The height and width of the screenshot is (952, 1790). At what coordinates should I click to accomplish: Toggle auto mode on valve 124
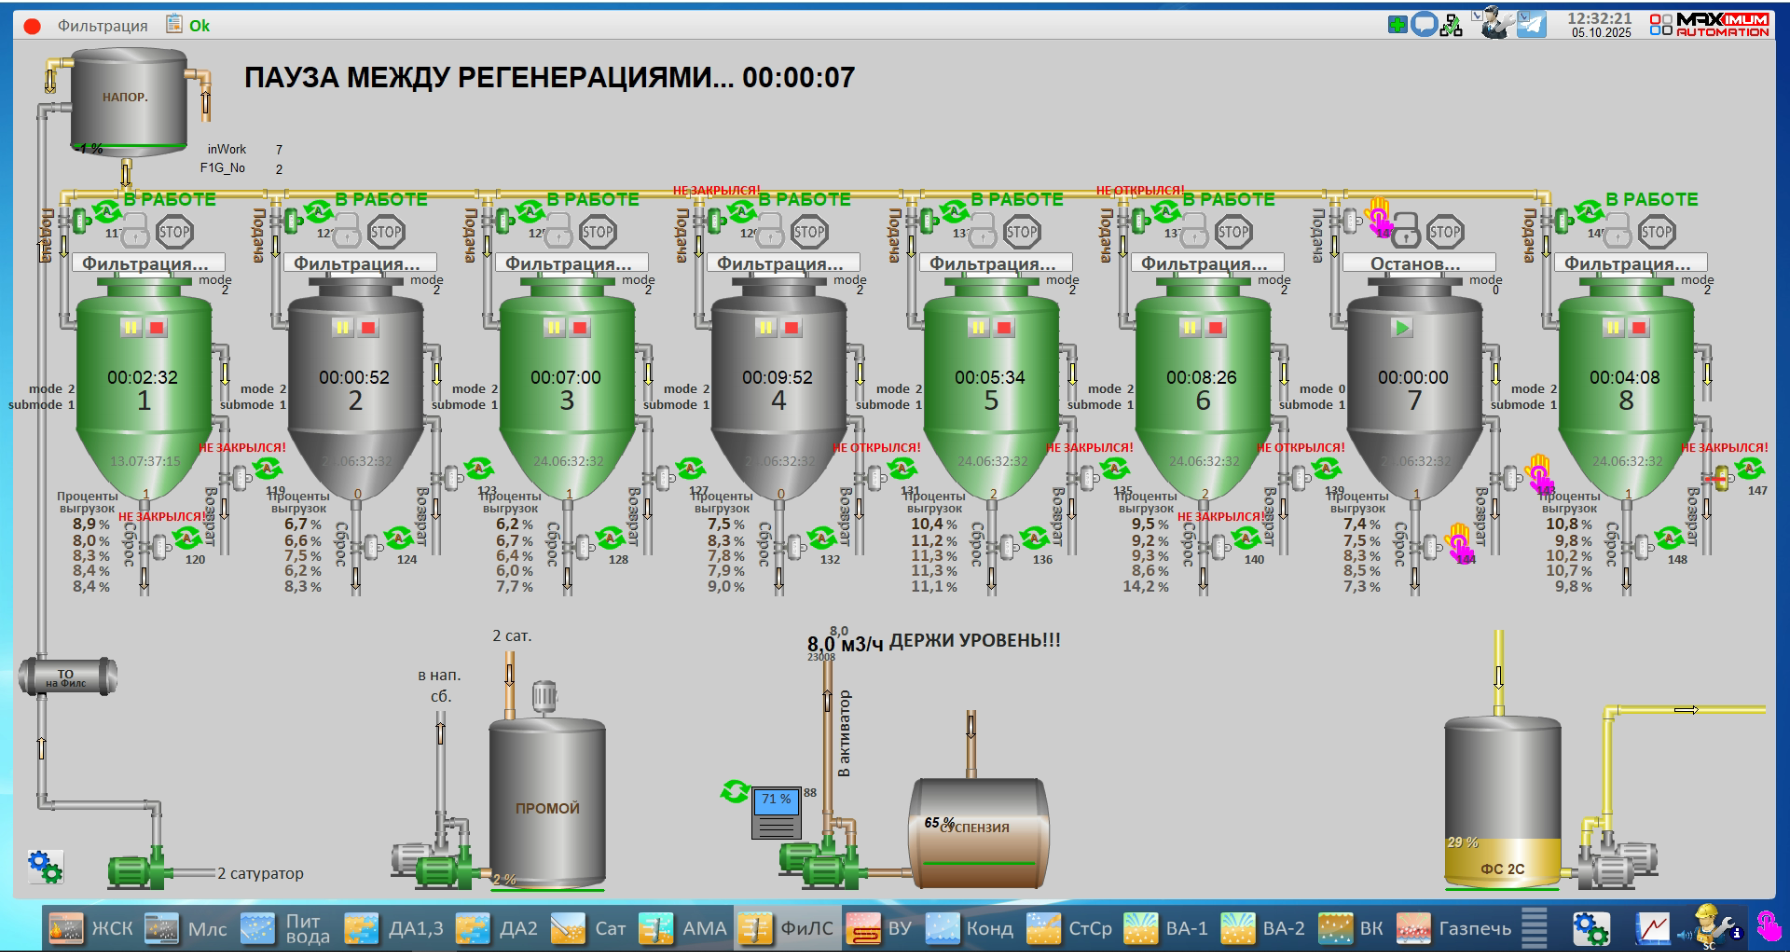click(399, 539)
